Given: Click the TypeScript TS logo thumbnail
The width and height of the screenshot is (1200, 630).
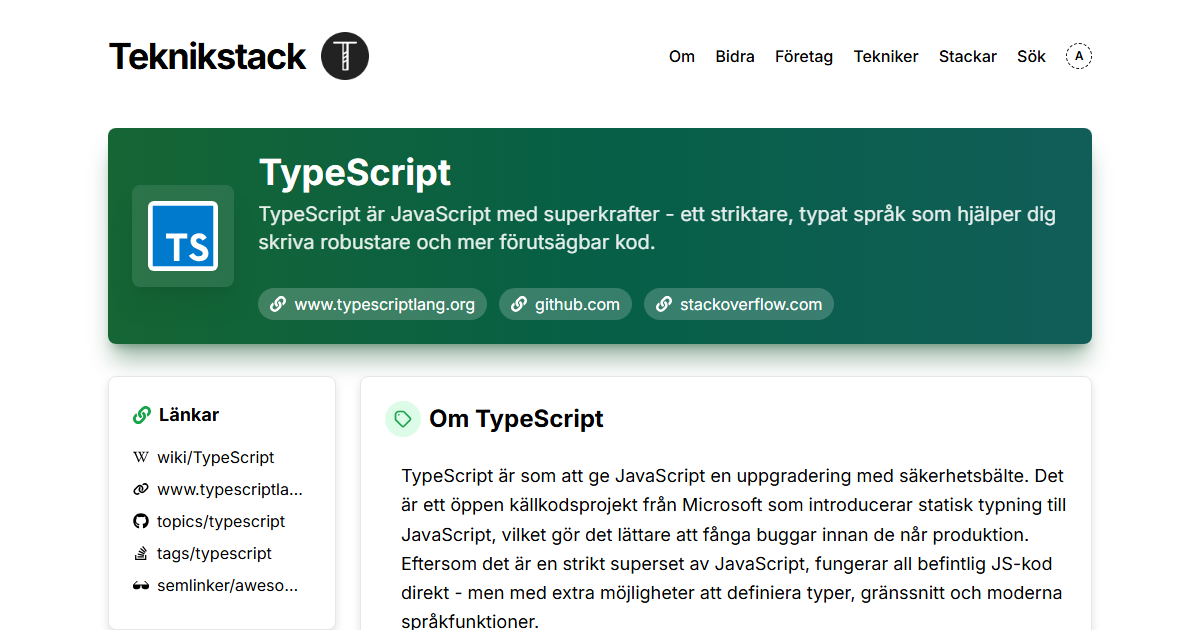Looking at the screenshot, I should pos(183,236).
